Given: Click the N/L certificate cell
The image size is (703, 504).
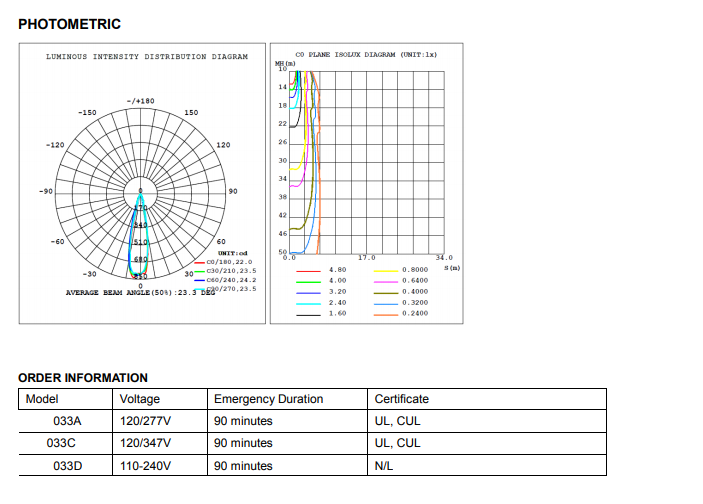Looking at the screenshot, I should coord(385,465).
